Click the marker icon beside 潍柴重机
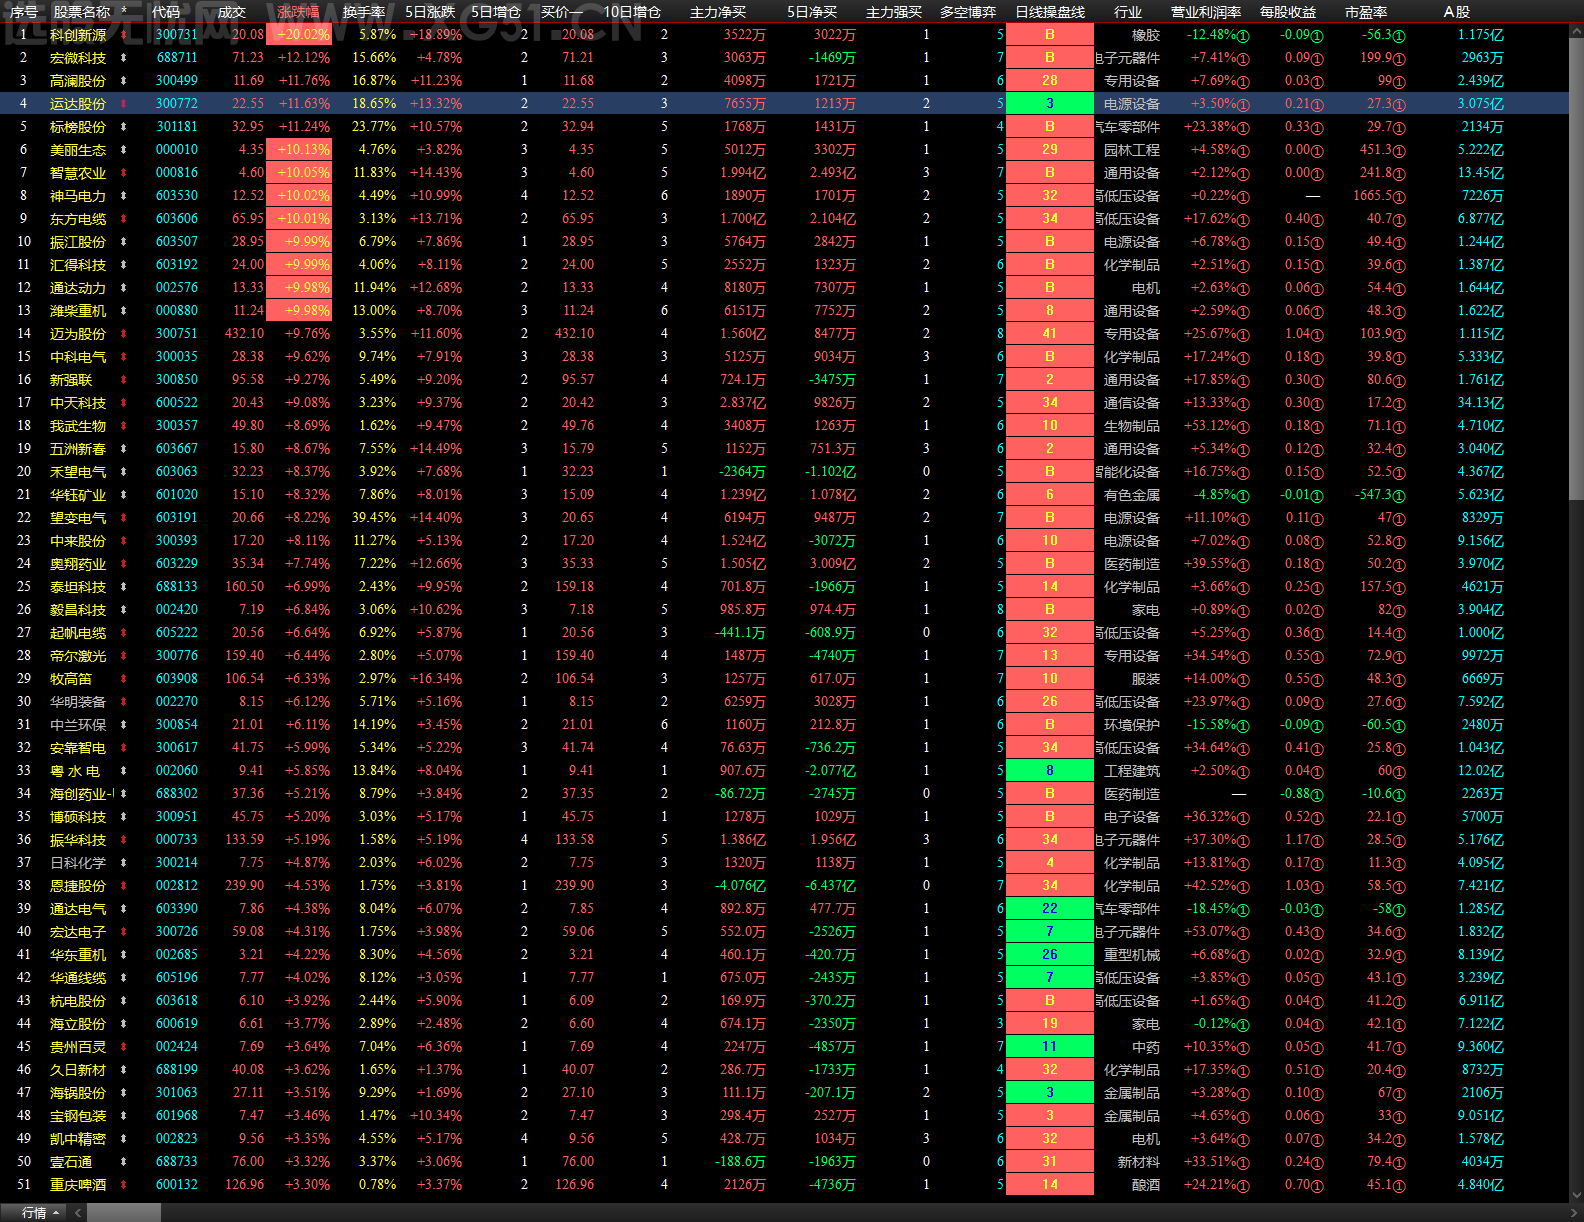 tap(124, 311)
